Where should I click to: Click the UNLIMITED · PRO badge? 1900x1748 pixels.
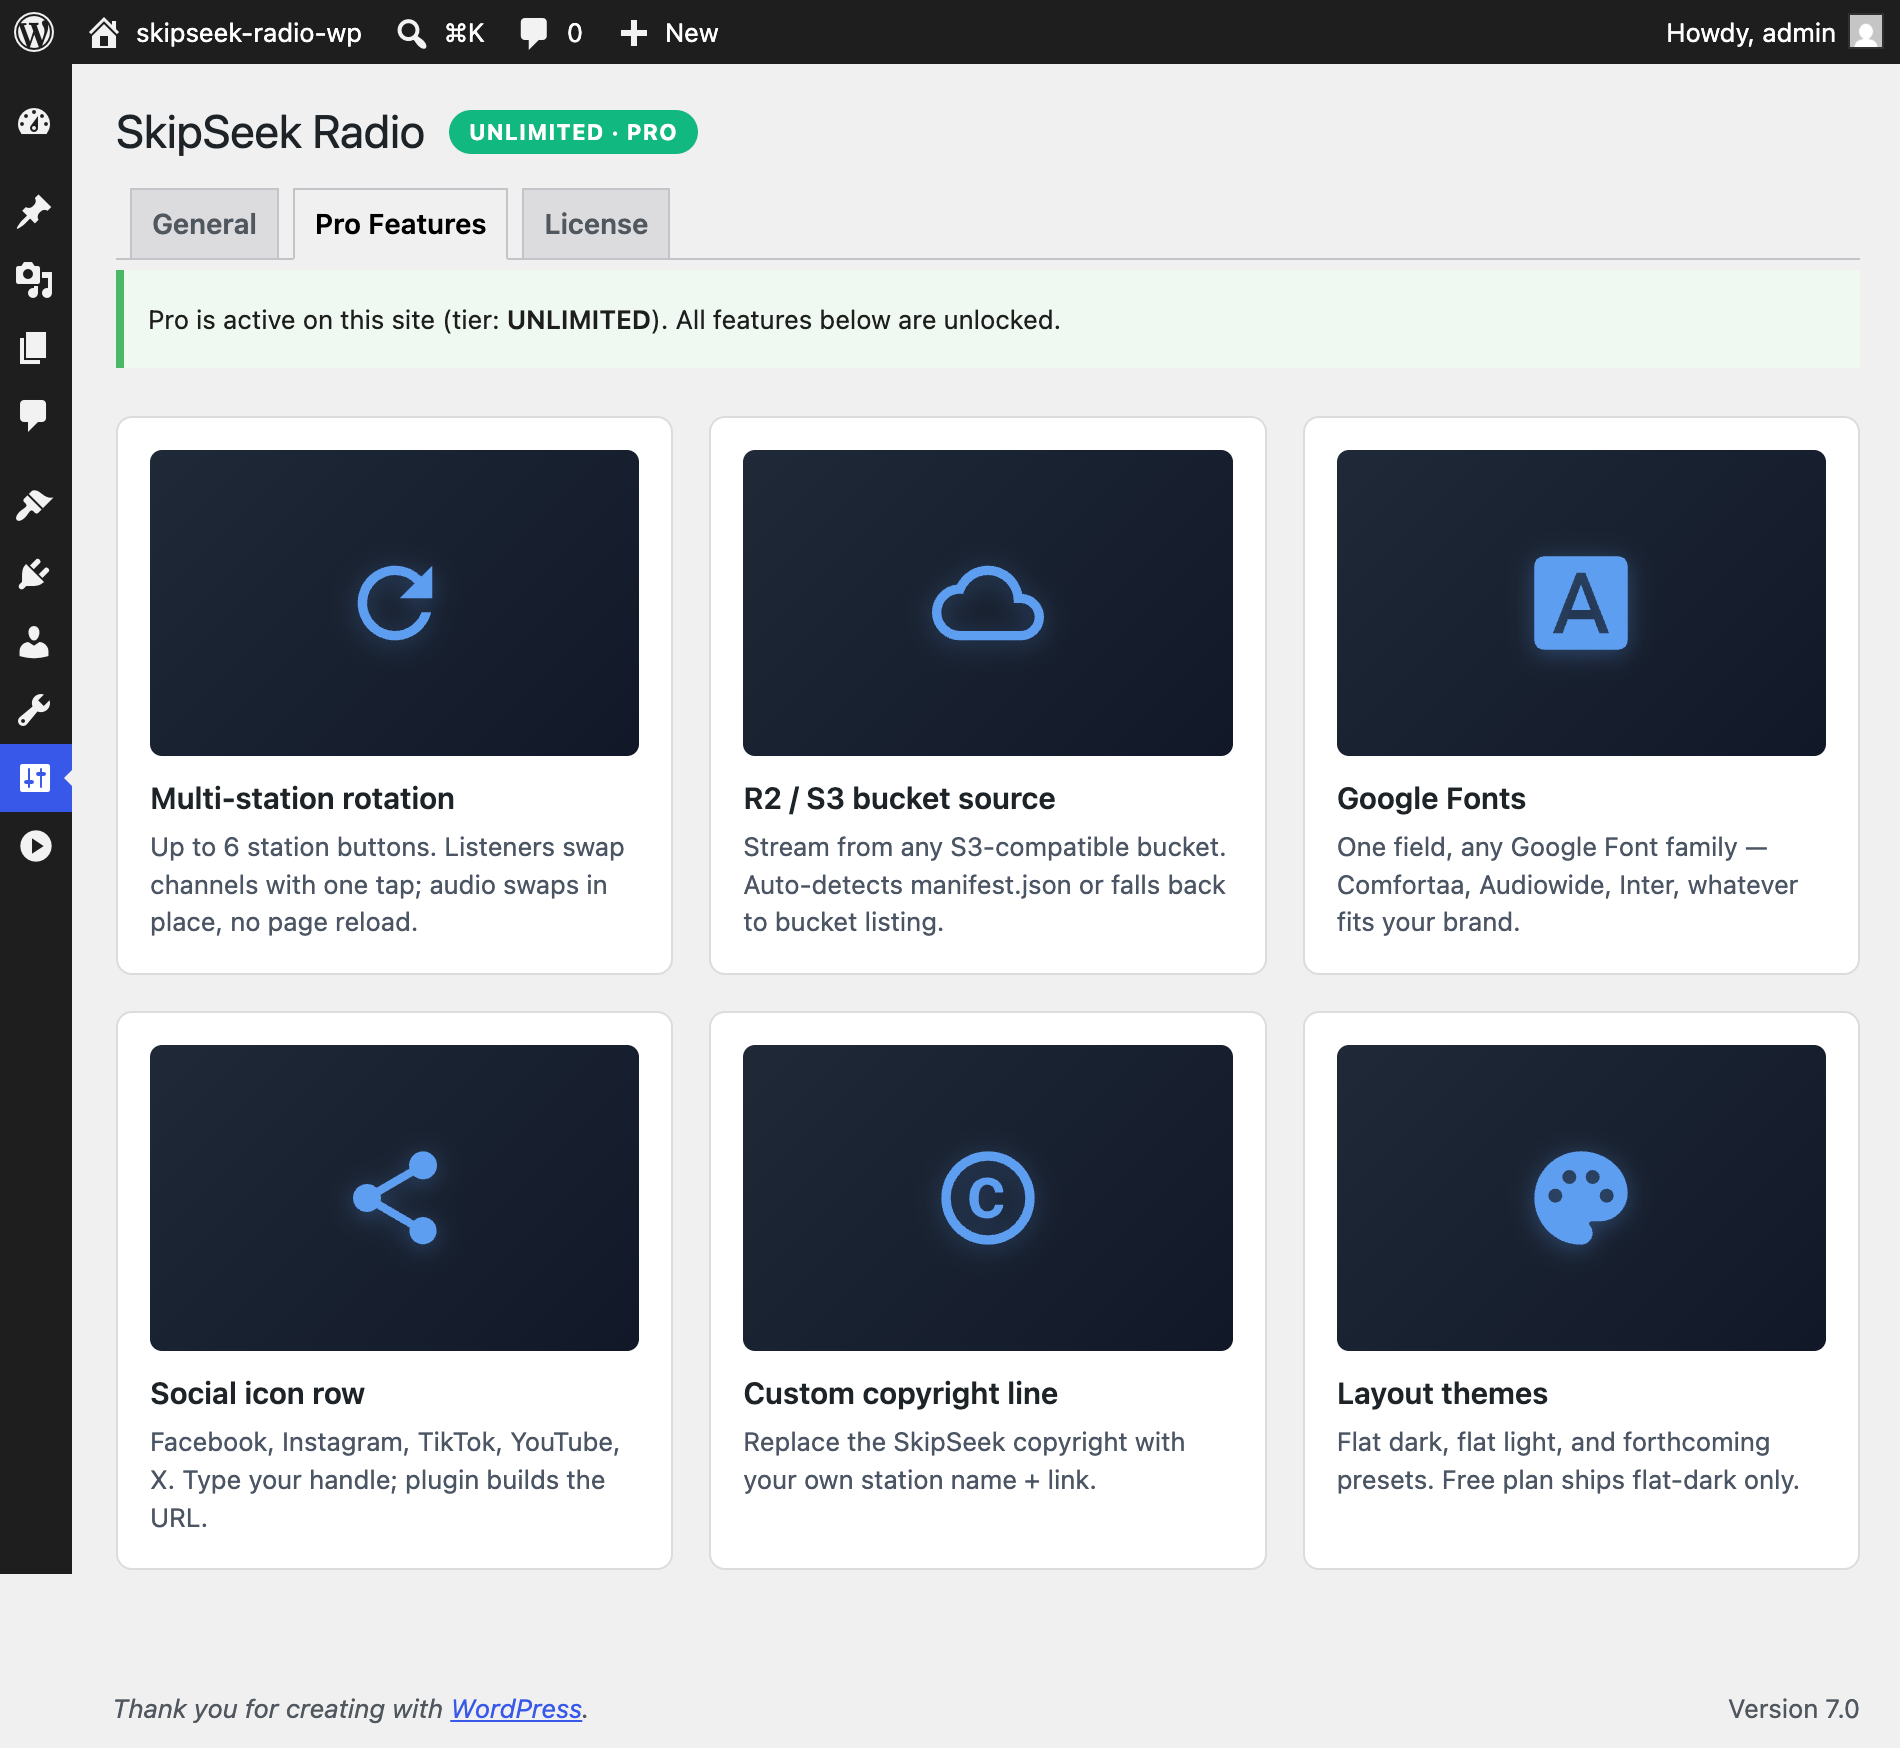coord(573,132)
